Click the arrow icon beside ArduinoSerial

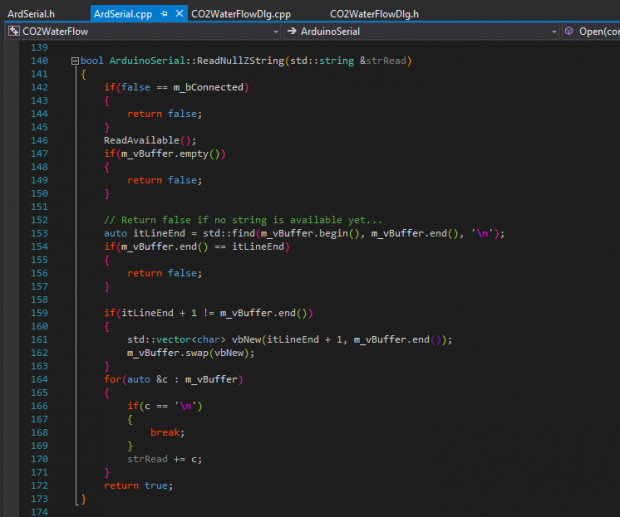click(x=292, y=31)
